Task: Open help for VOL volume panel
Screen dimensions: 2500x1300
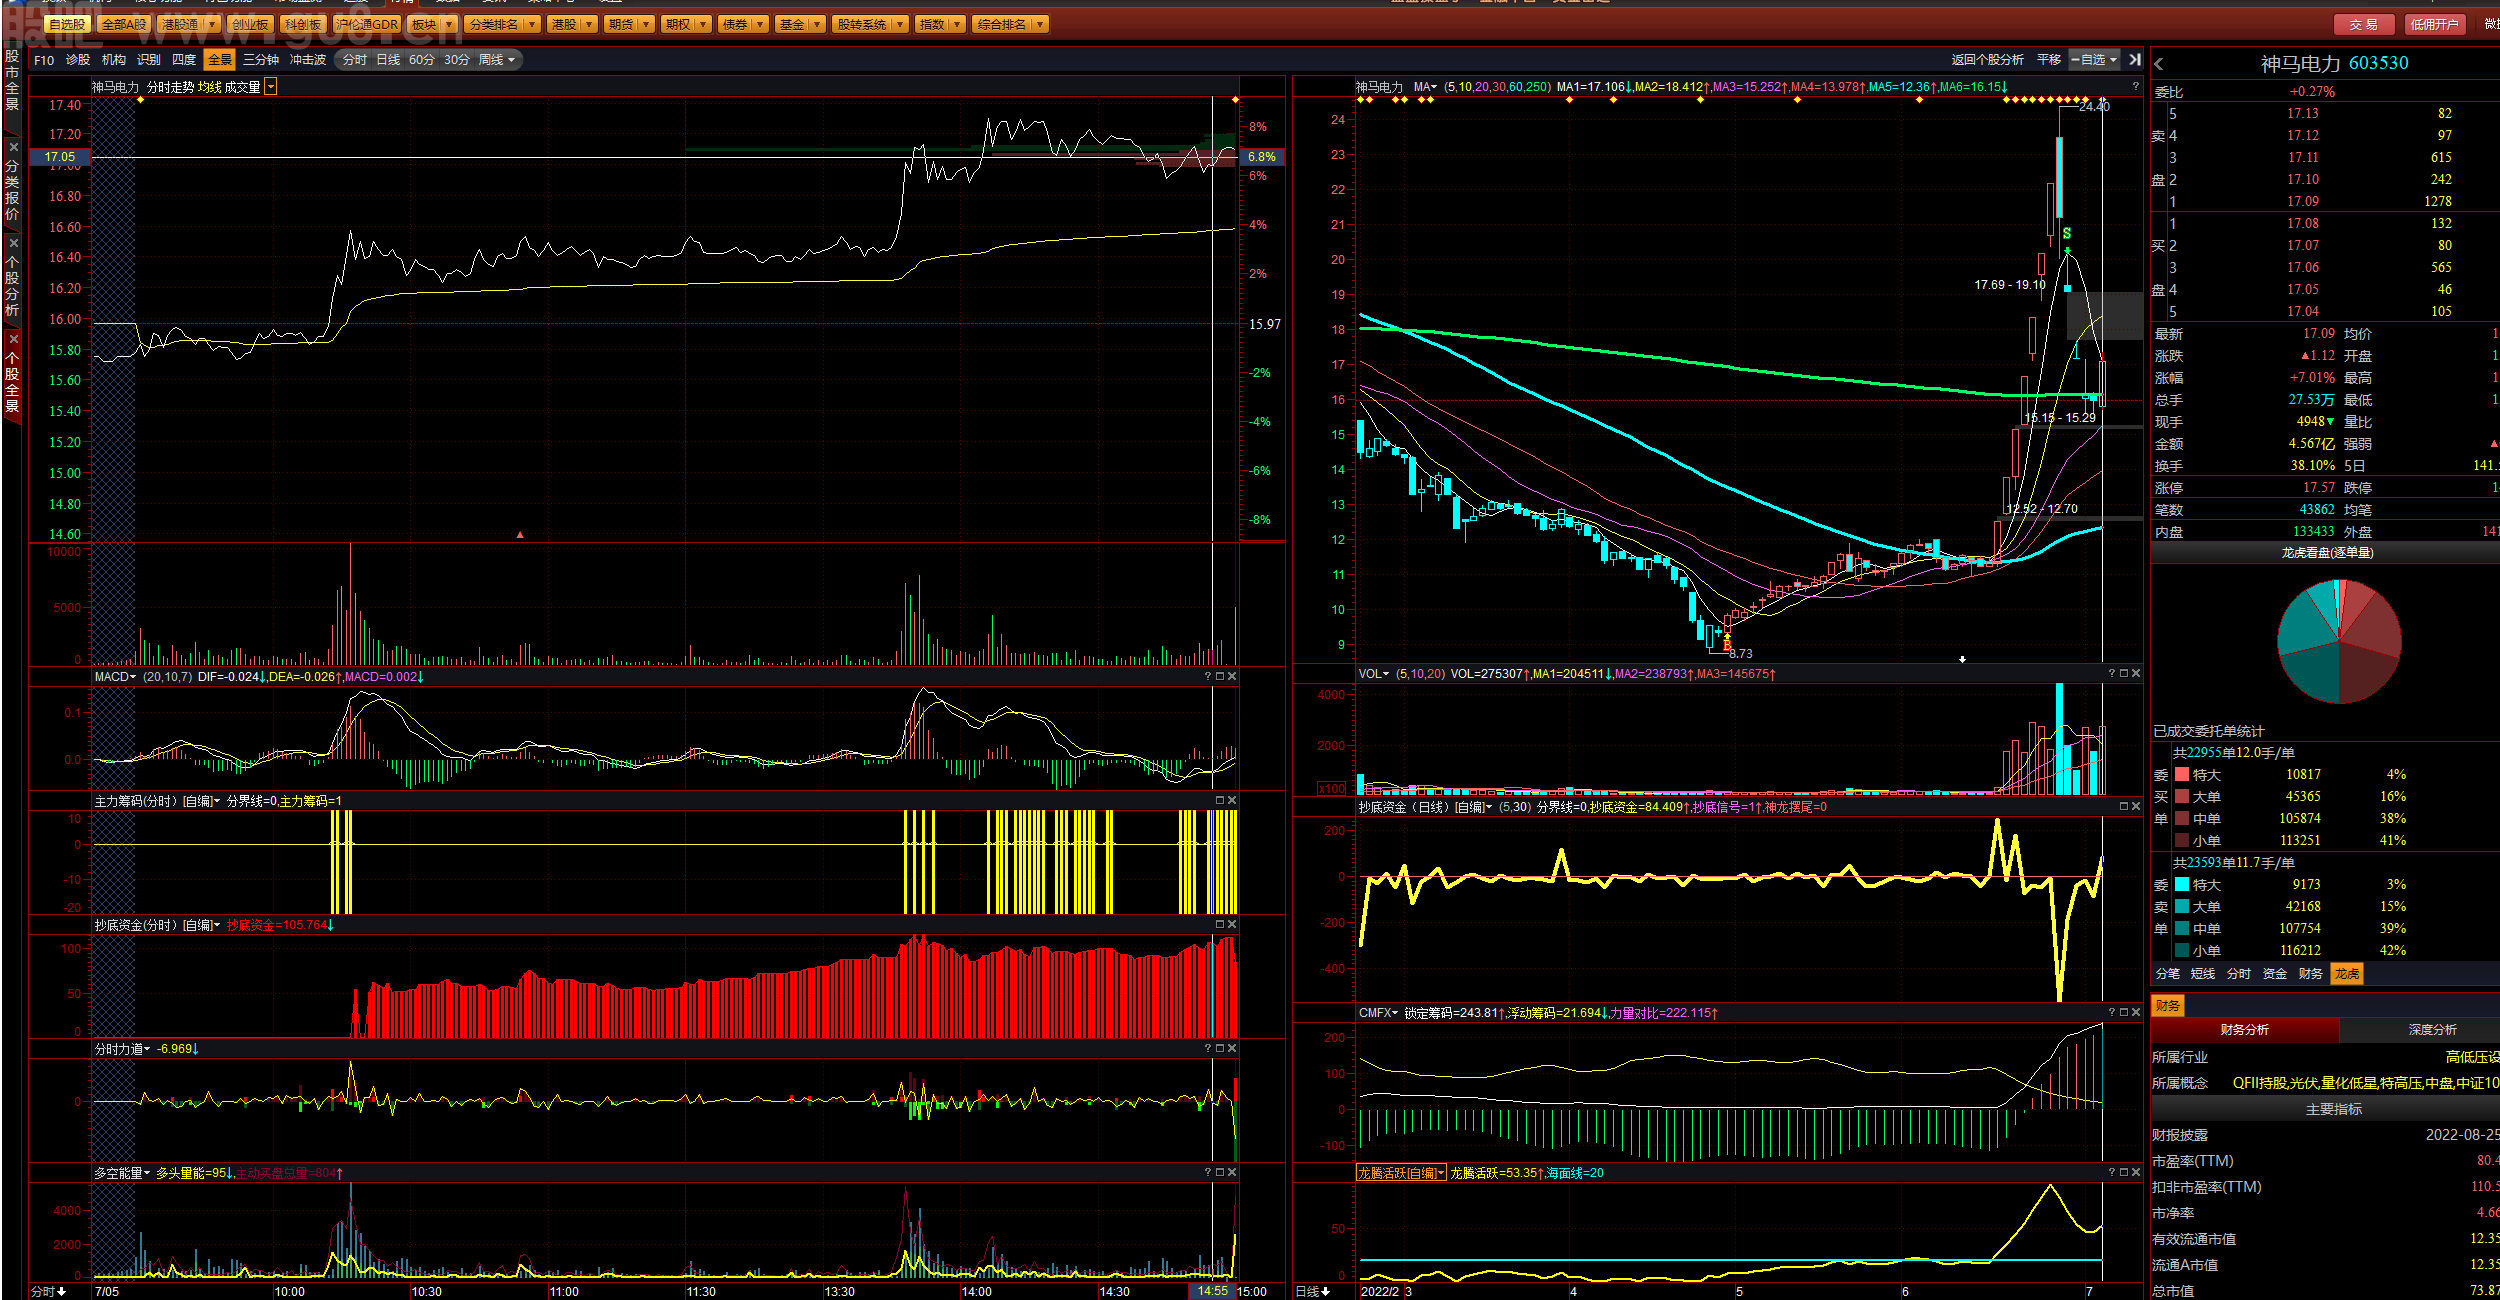Action: coord(2112,674)
